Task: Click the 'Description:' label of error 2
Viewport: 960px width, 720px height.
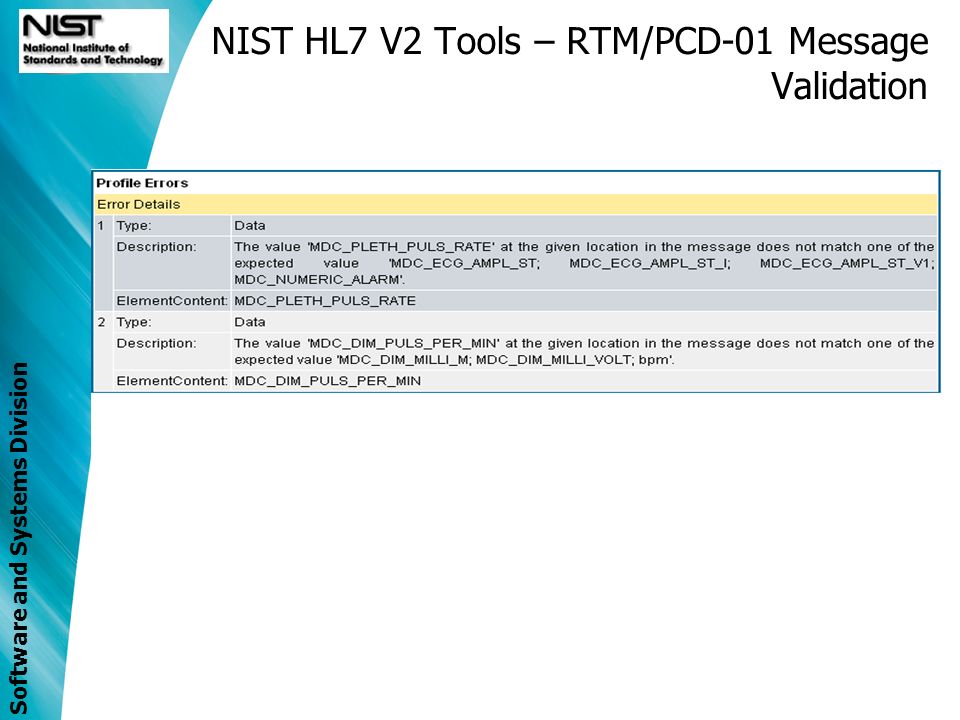Action: (x=157, y=343)
